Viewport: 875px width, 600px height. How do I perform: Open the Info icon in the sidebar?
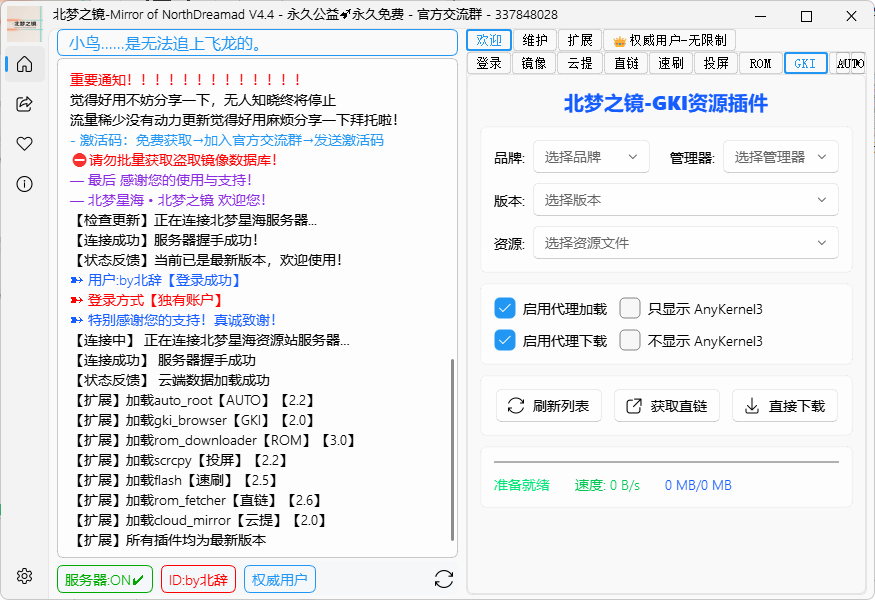[23, 182]
